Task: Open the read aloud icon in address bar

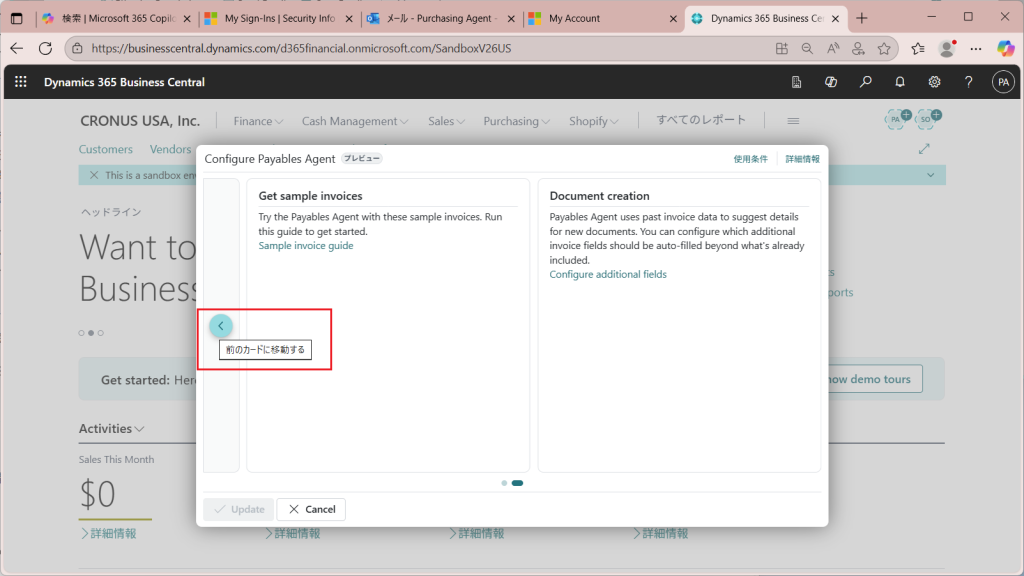Action: [833, 48]
